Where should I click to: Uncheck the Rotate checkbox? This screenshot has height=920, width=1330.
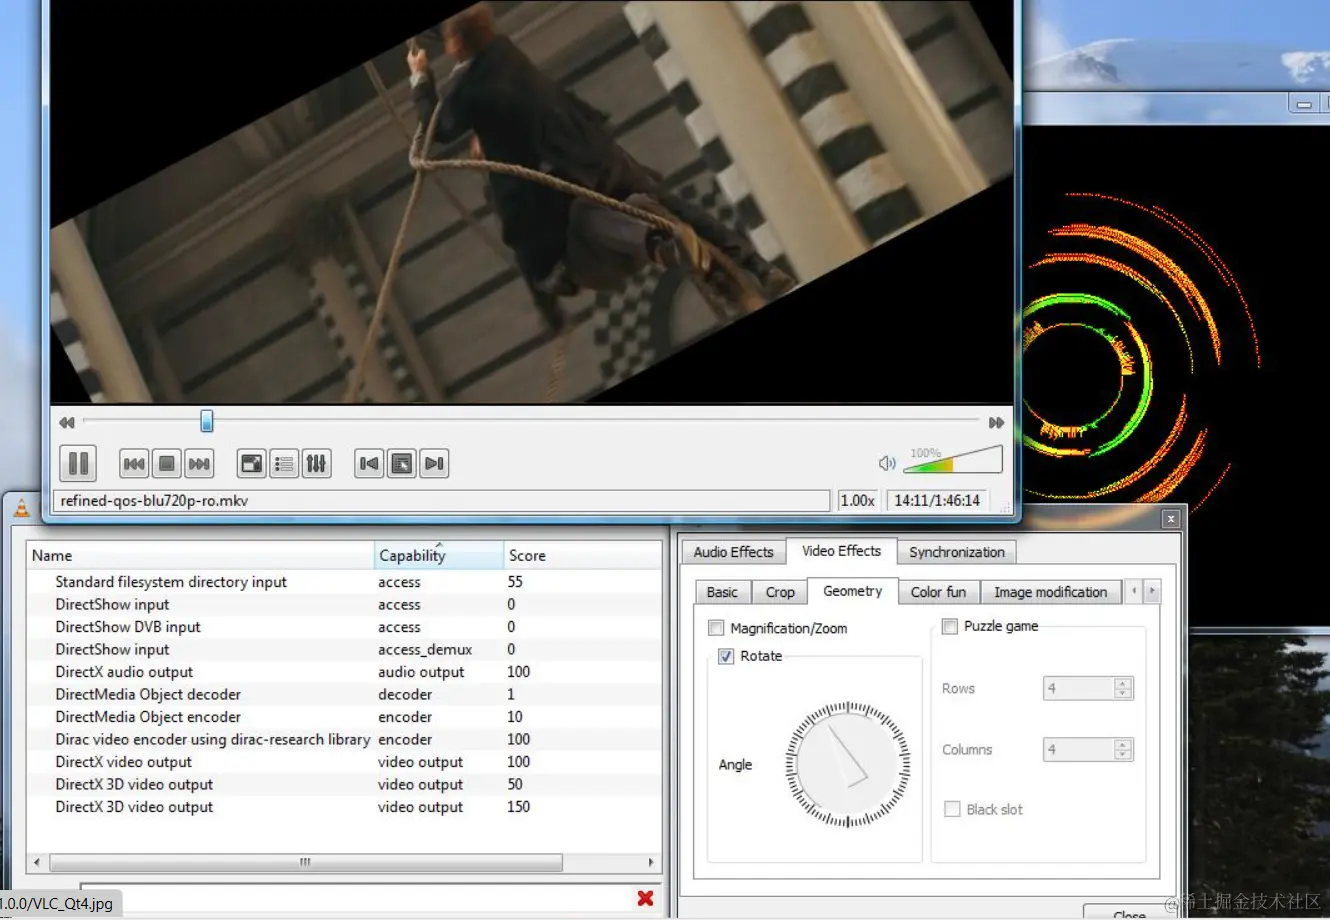[x=726, y=656]
